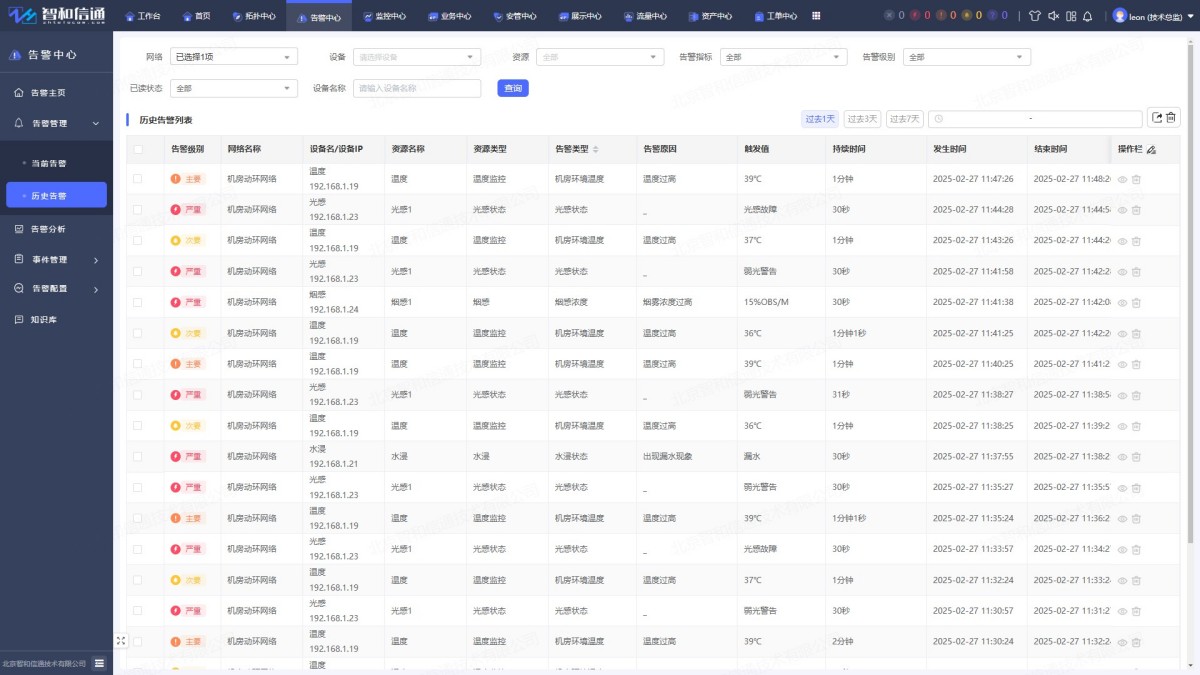The height and width of the screenshot is (675, 1200).
Task: Open the 设备 selection dropdown
Action: click(x=417, y=57)
